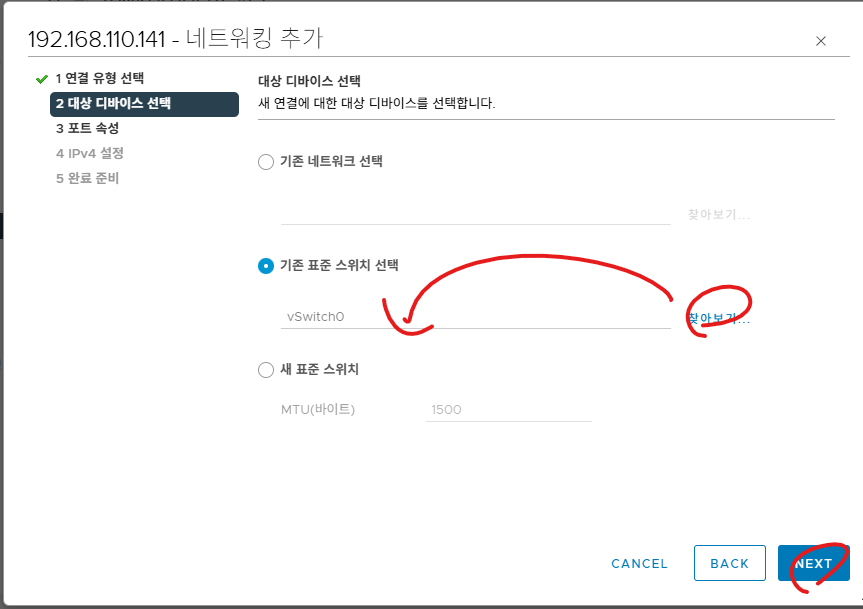
Task: Open 찾아보기 link for standard switch
Action: (x=718, y=318)
